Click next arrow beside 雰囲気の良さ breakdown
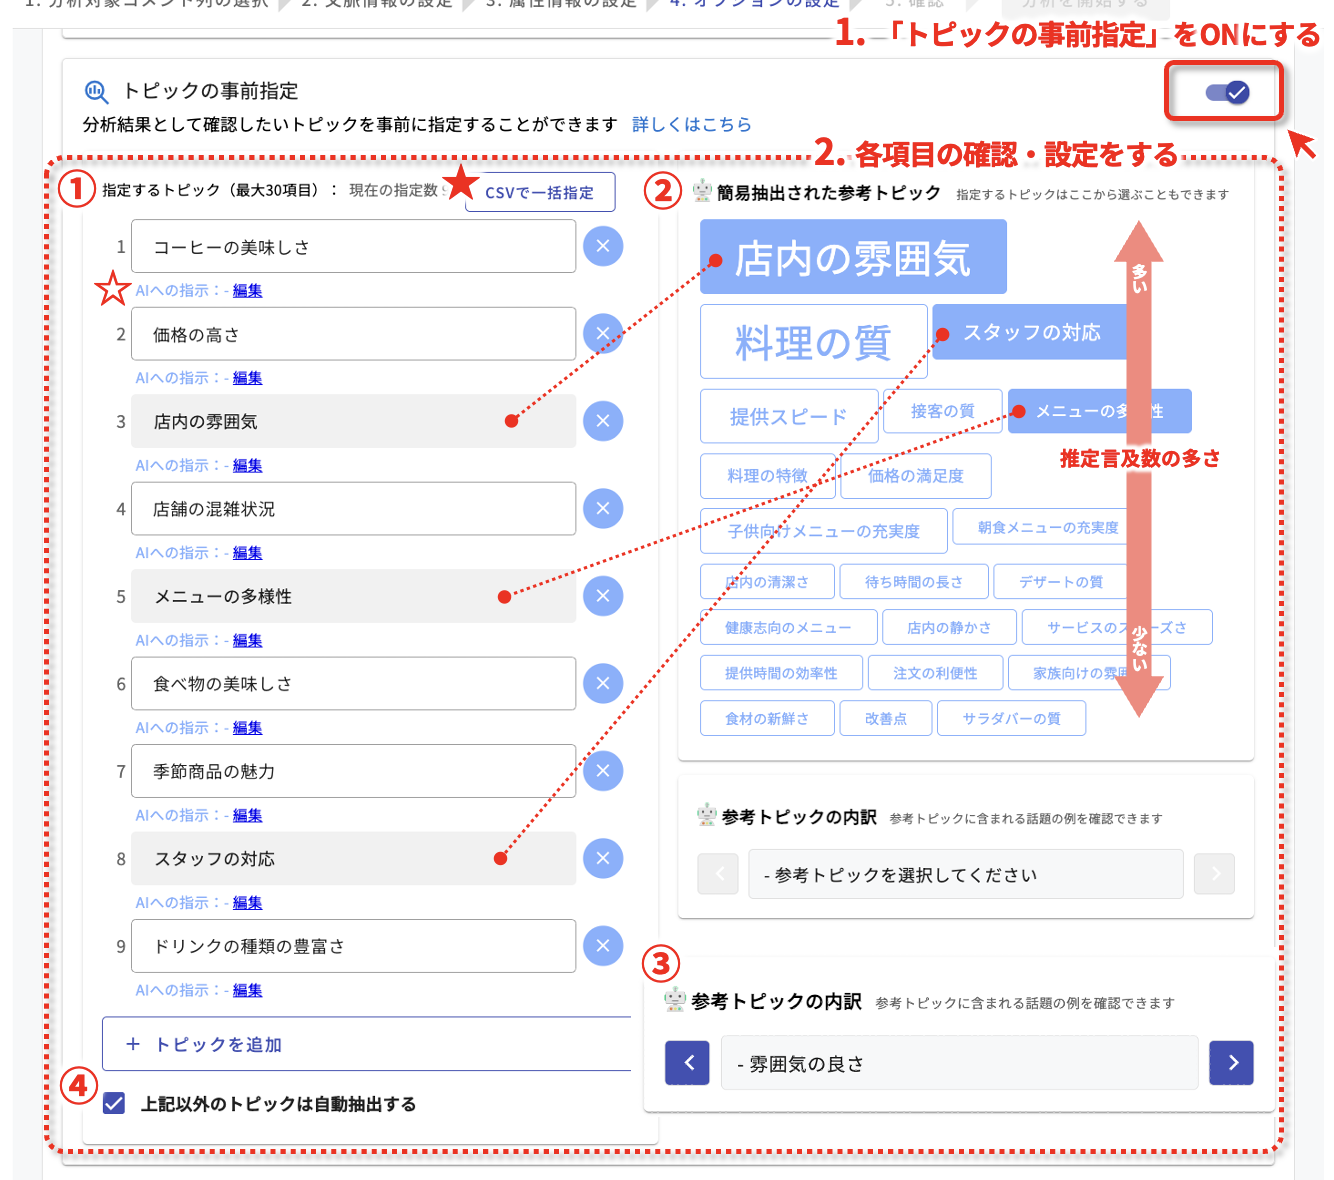Screen dimensions: 1334x1180 1231,1062
